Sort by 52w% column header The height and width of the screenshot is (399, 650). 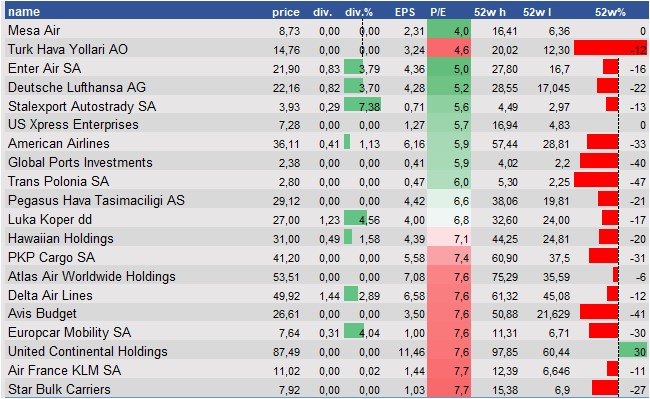point(610,12)
